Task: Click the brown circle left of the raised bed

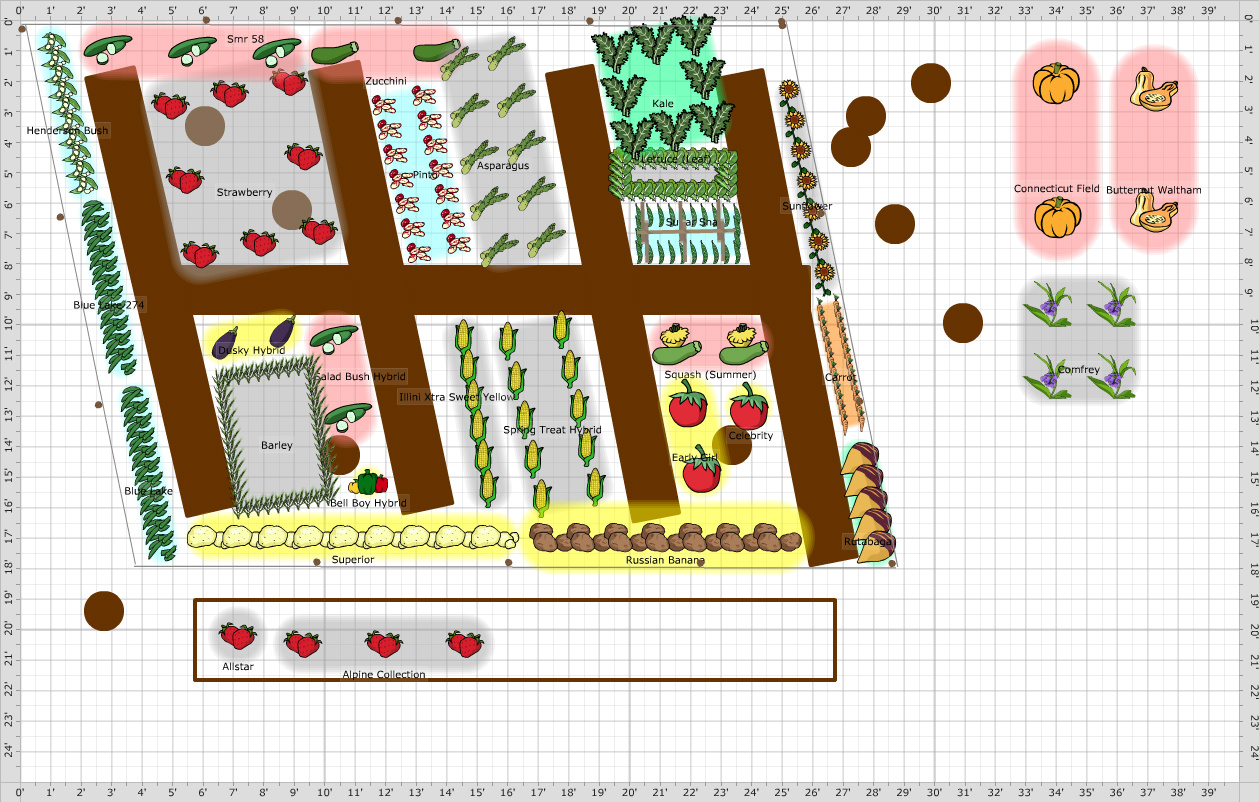Action: [104, 611]
